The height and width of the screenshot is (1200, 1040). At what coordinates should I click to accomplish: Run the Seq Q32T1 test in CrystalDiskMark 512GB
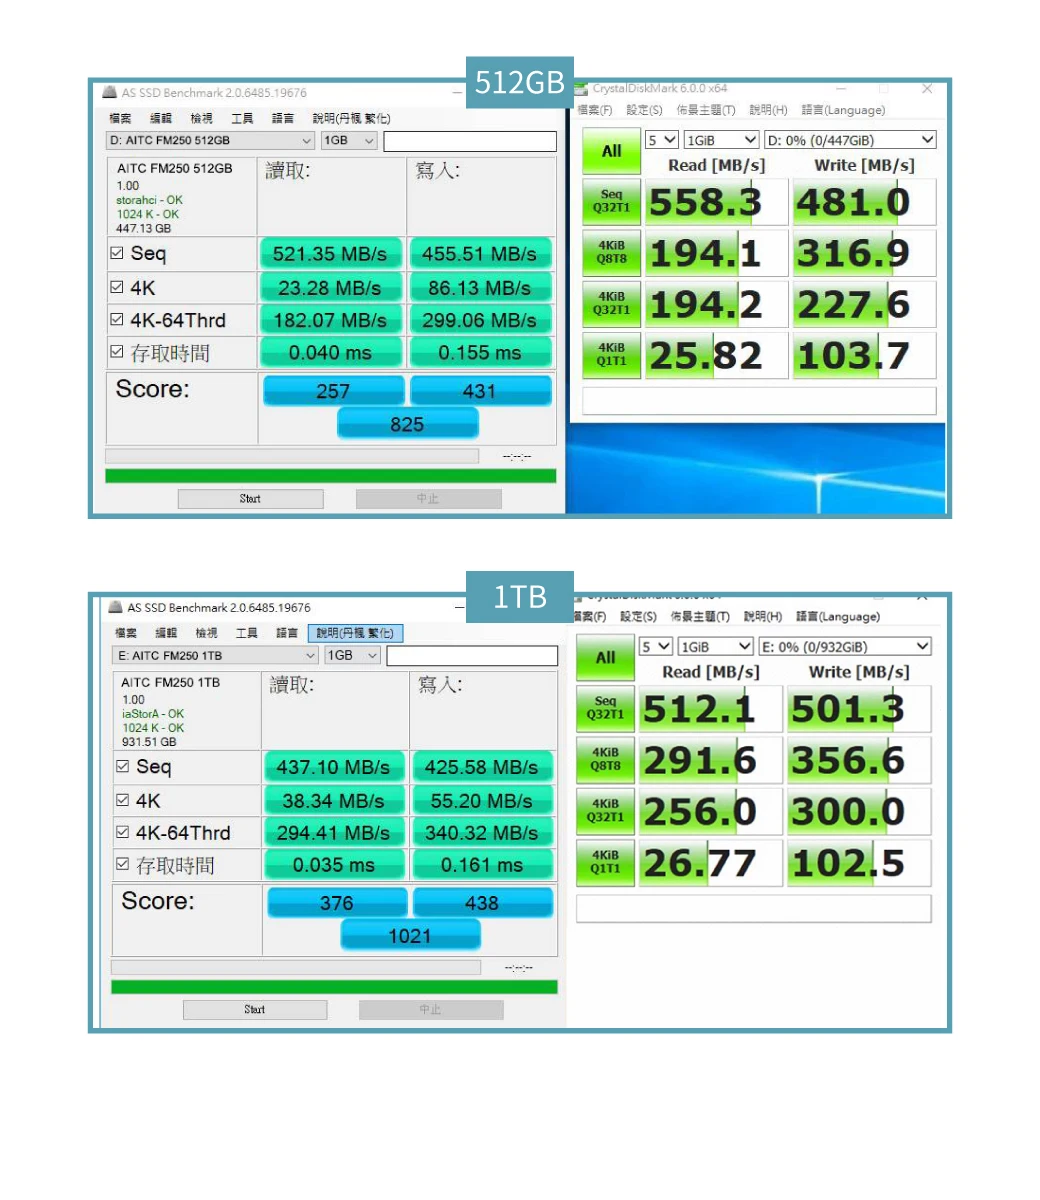point(610,201)
